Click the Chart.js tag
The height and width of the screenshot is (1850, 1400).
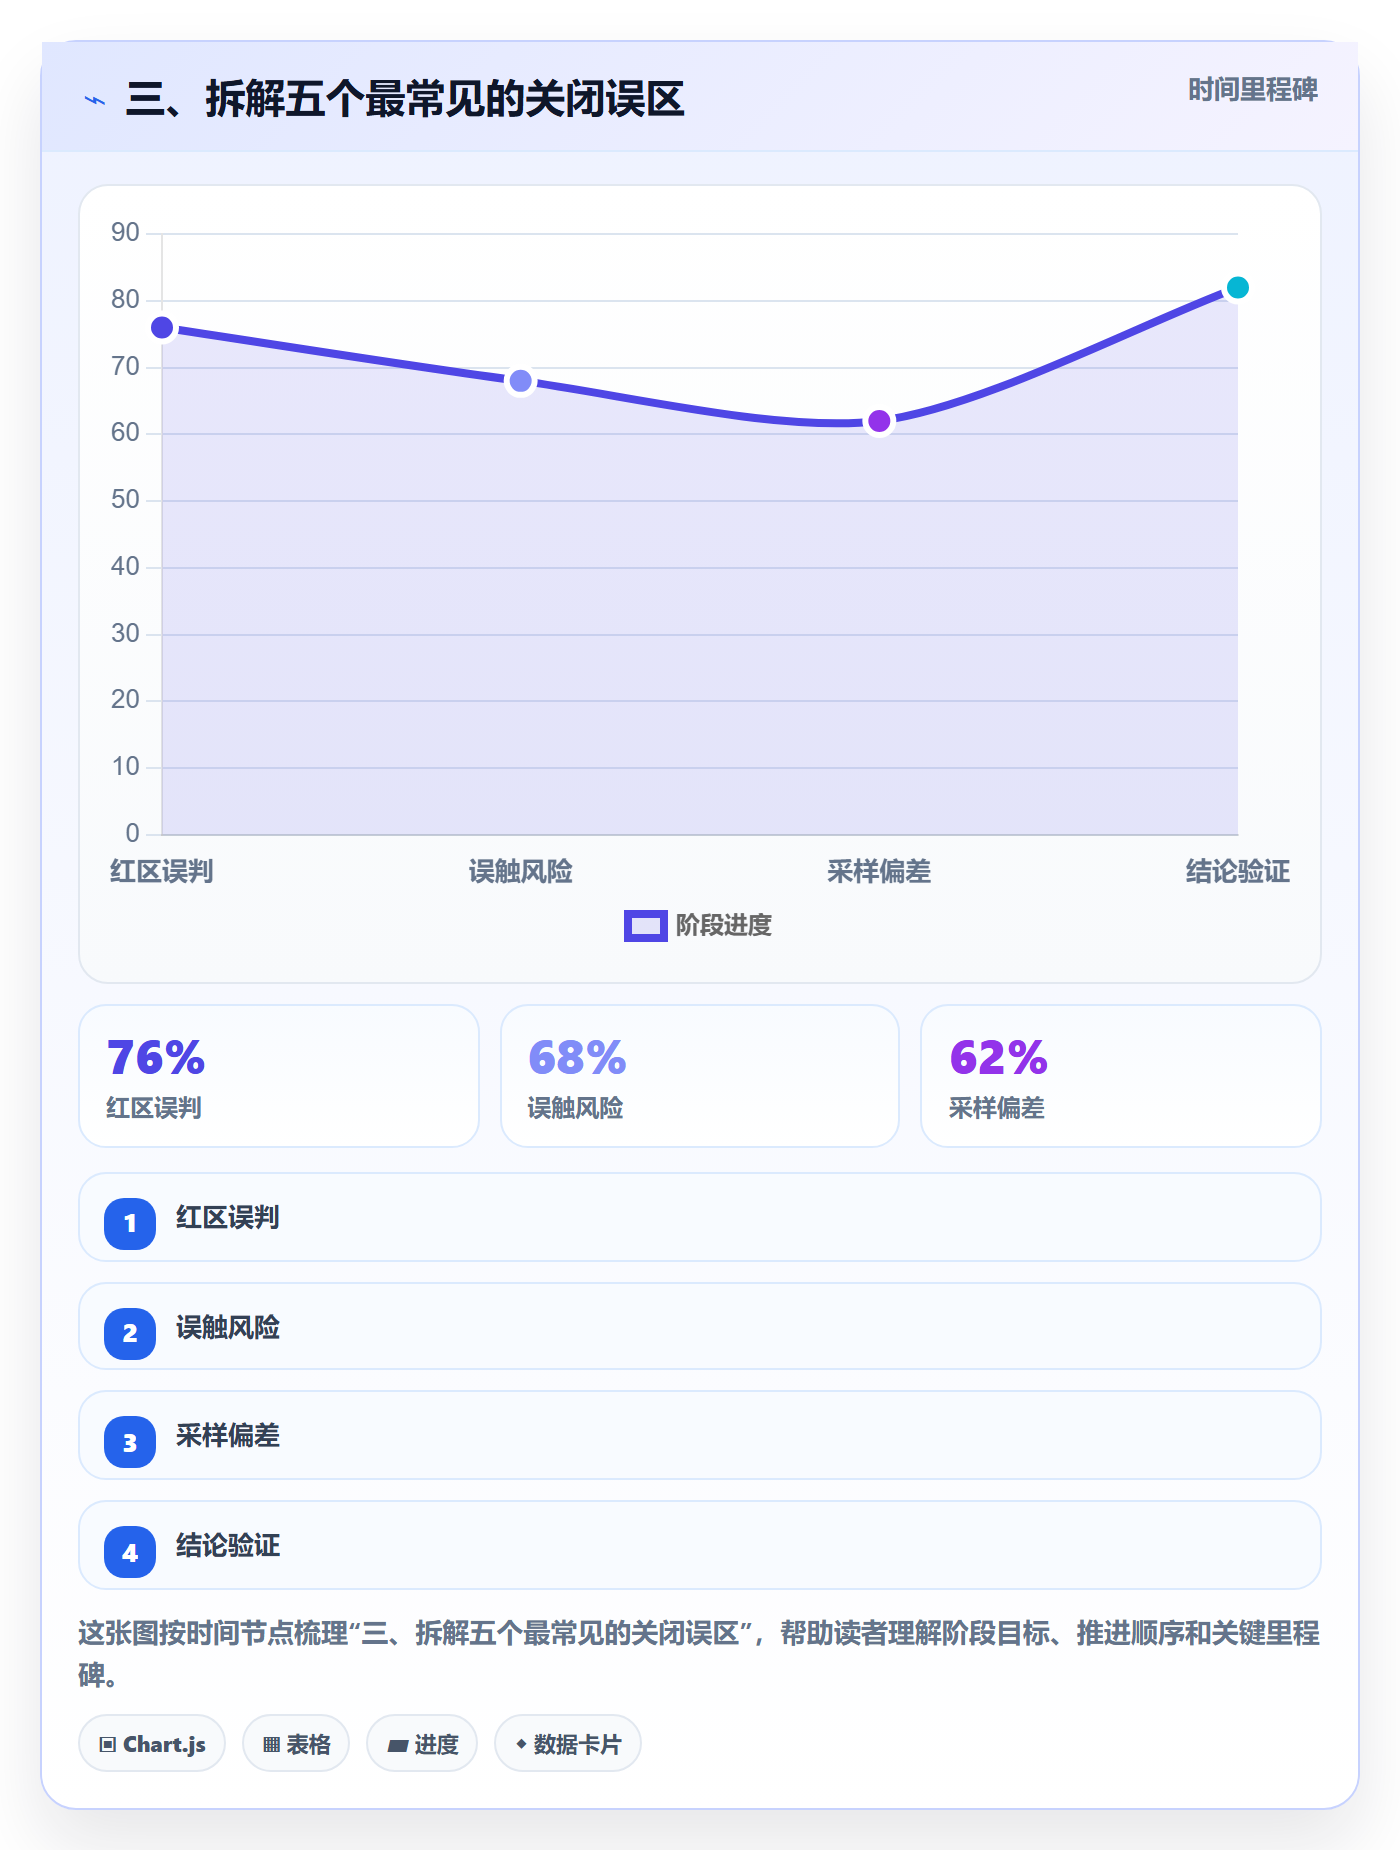click(x=152, y=1744)
